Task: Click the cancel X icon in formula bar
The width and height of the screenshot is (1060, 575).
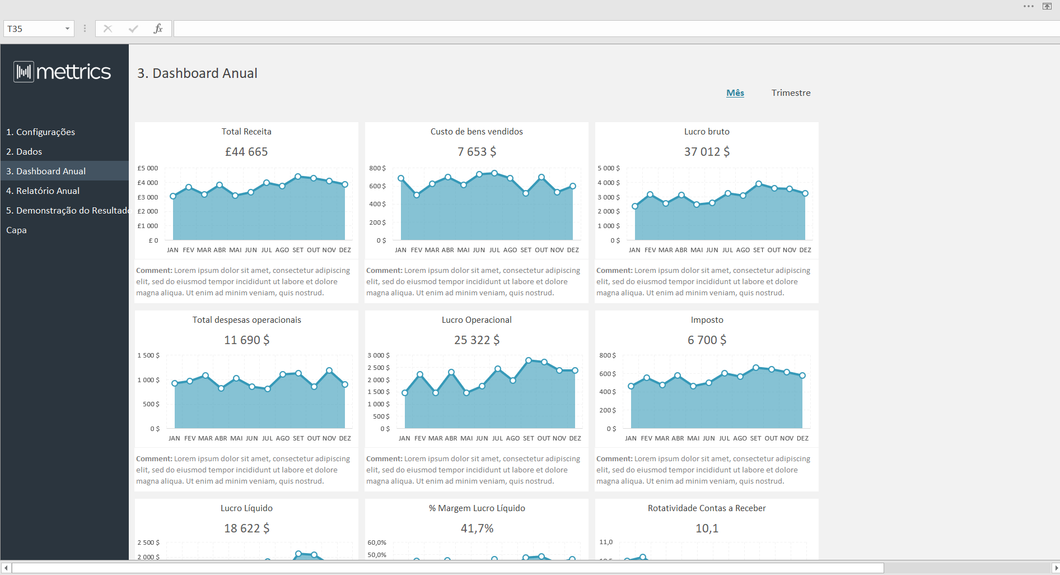Action: pos(107,28)
